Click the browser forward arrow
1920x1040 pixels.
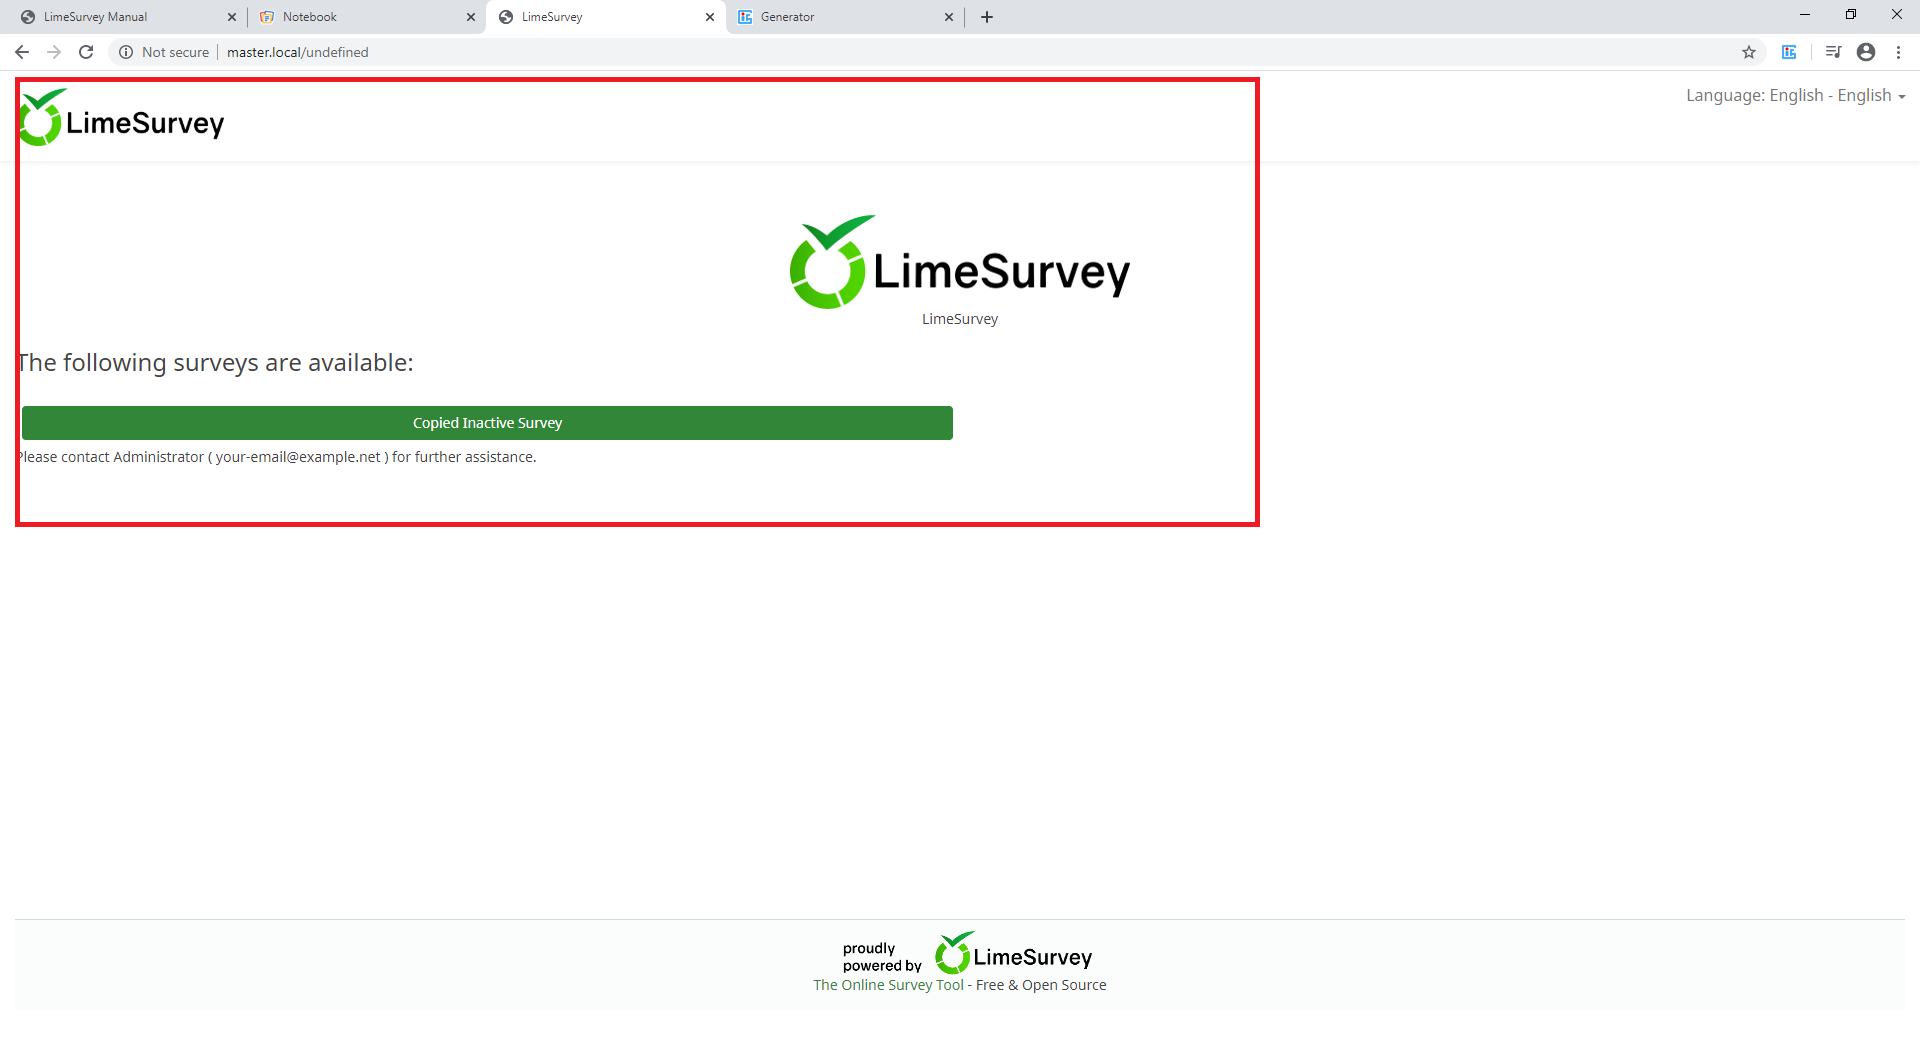coord(54,52)
